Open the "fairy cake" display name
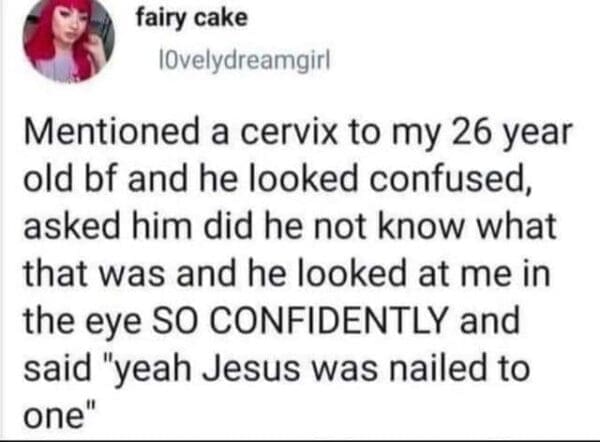 click(184, 21)
